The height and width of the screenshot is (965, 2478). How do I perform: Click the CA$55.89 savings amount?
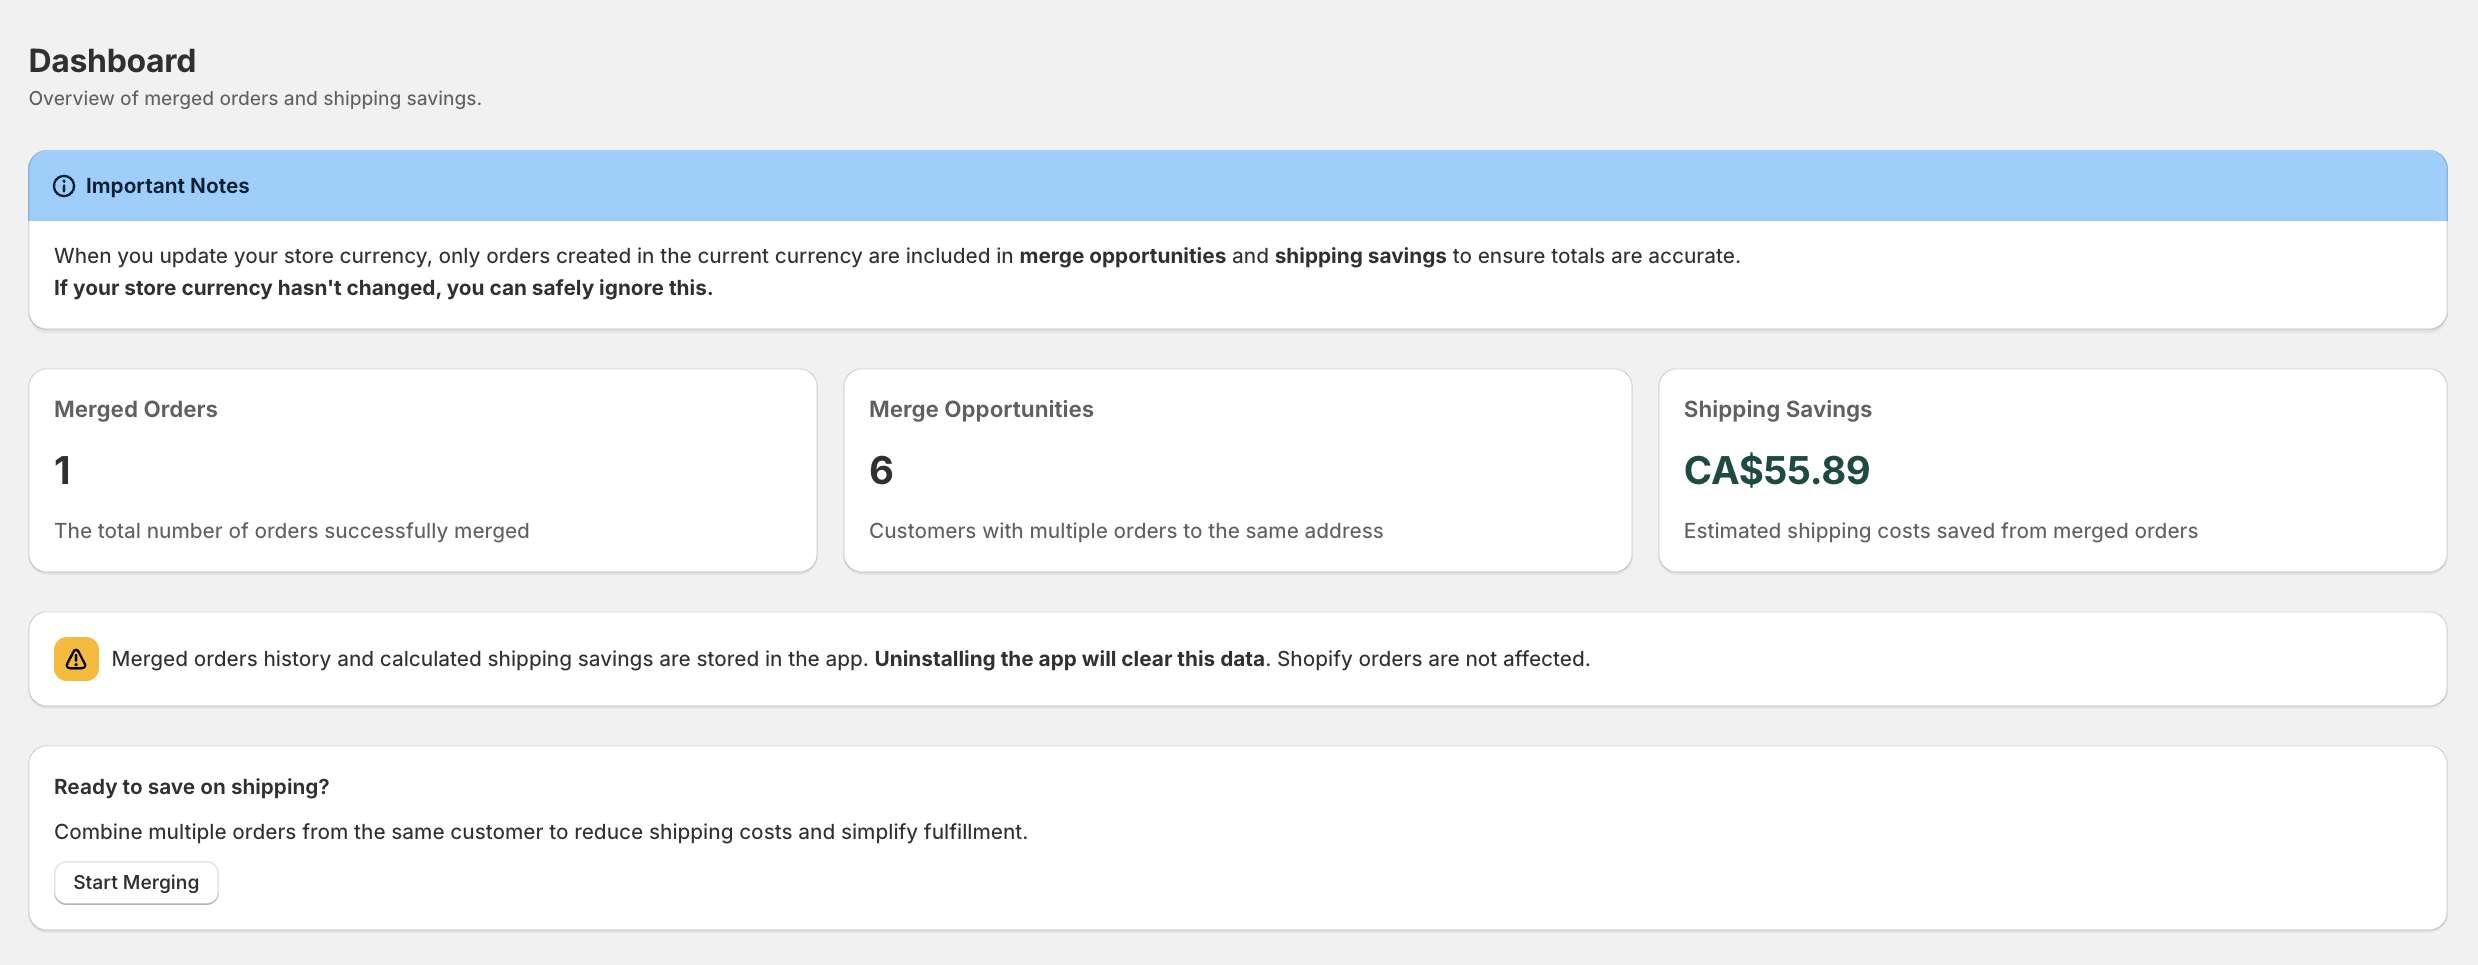point(1776,470)
